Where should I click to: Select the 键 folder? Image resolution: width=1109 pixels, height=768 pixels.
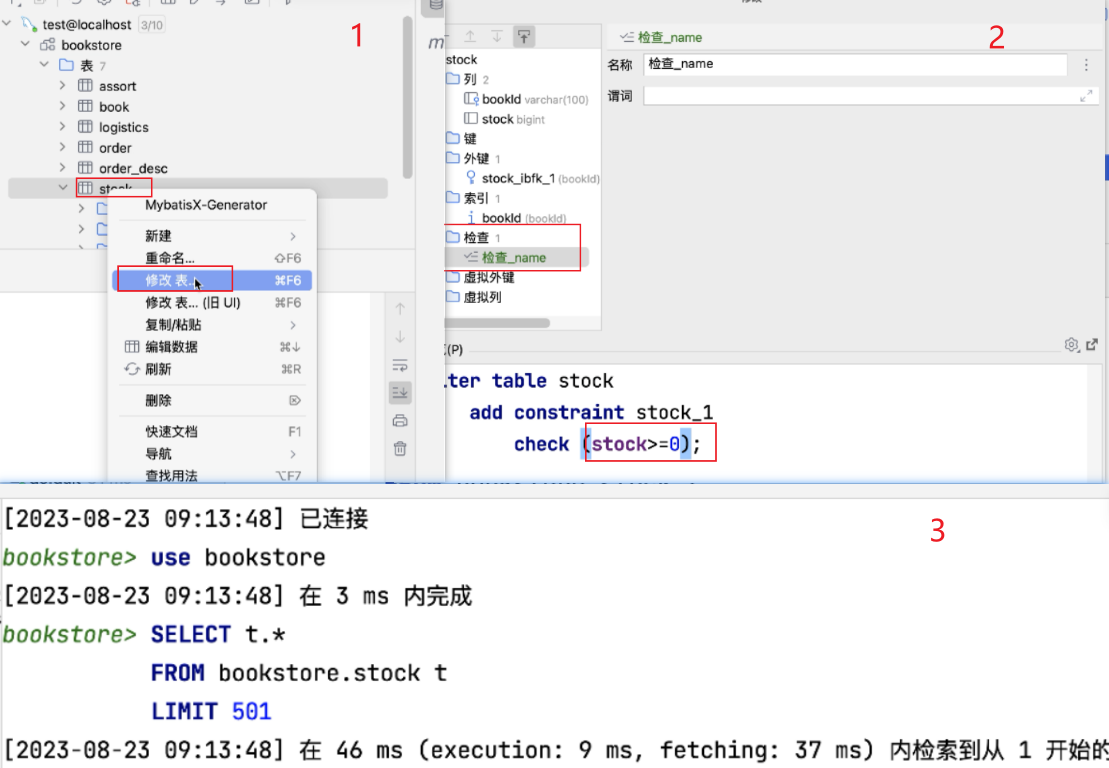click(462, 139)
